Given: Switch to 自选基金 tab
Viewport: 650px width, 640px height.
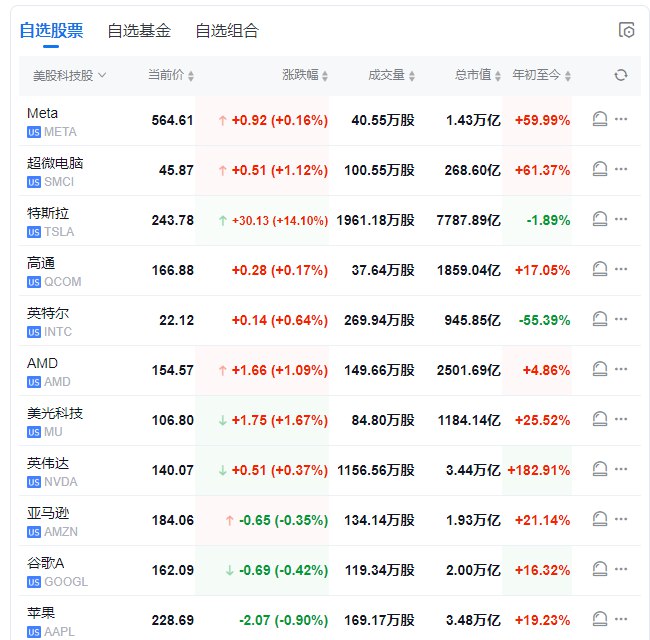Looking at the screenshot, I should 139,31.
